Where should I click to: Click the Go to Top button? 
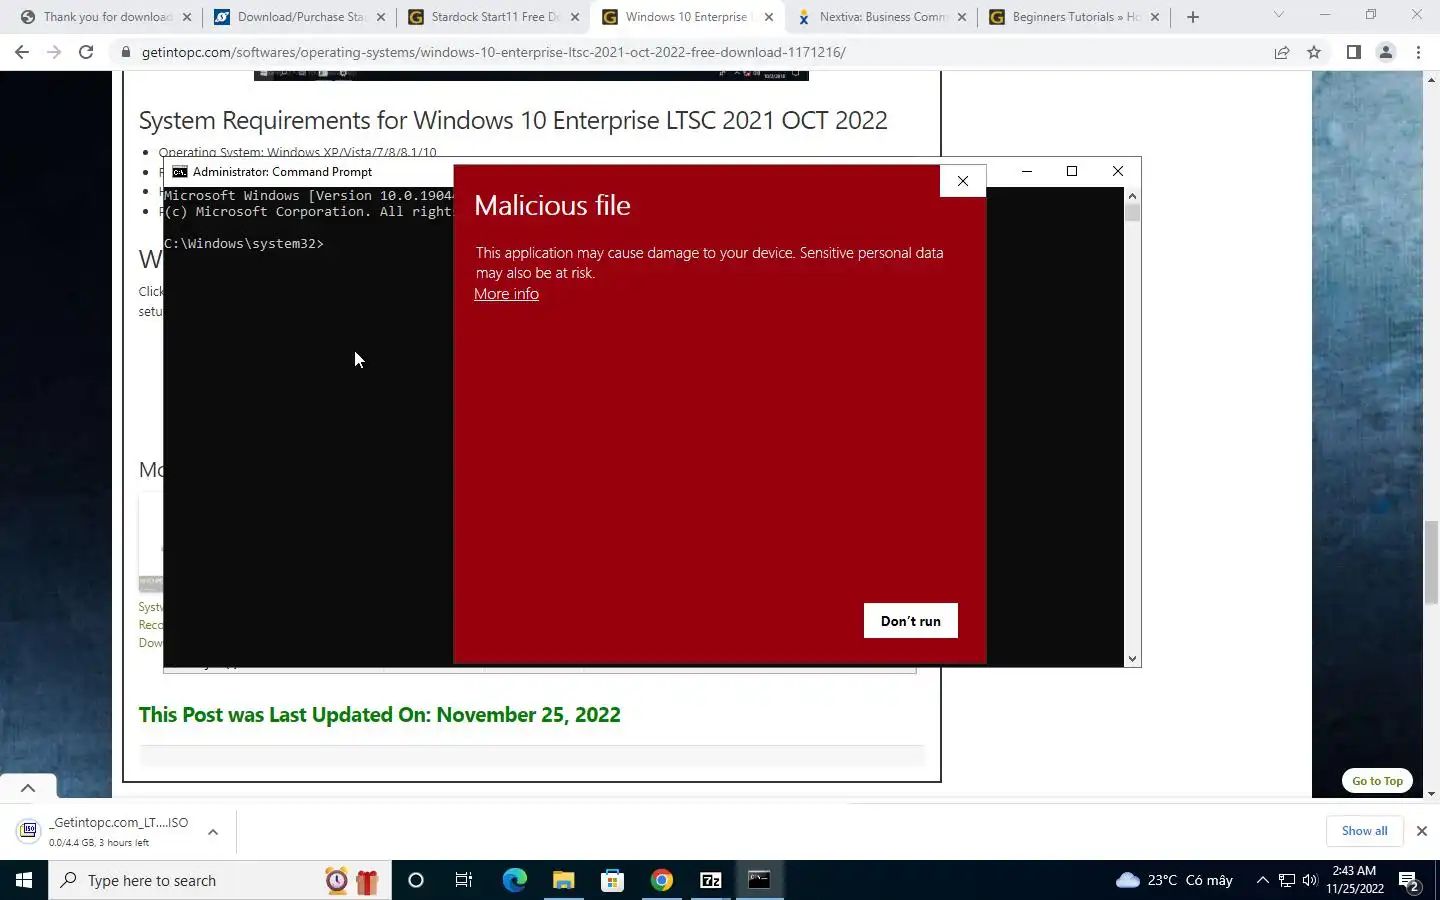point(1377,781)
